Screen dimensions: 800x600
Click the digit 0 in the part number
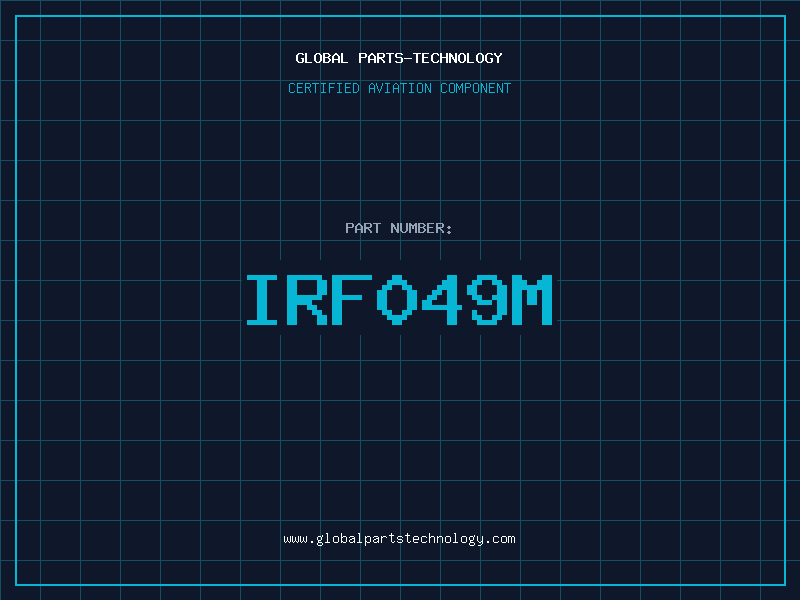397,300
